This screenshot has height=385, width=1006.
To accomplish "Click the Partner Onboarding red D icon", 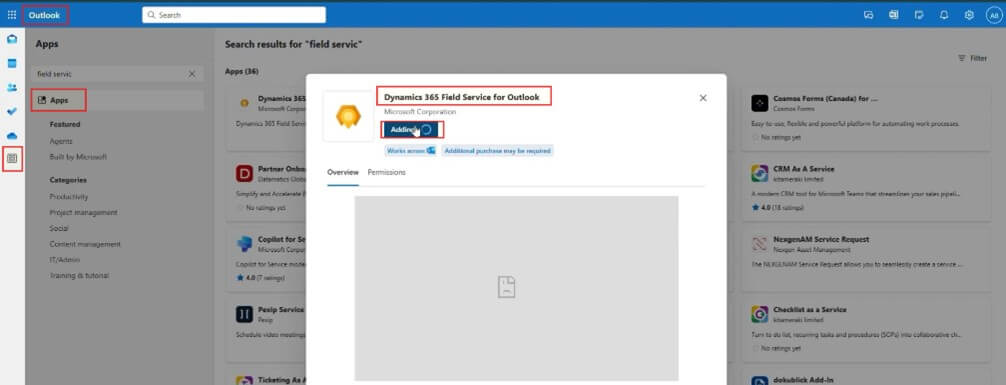I will pyautogui.click(x=244, y=173).
